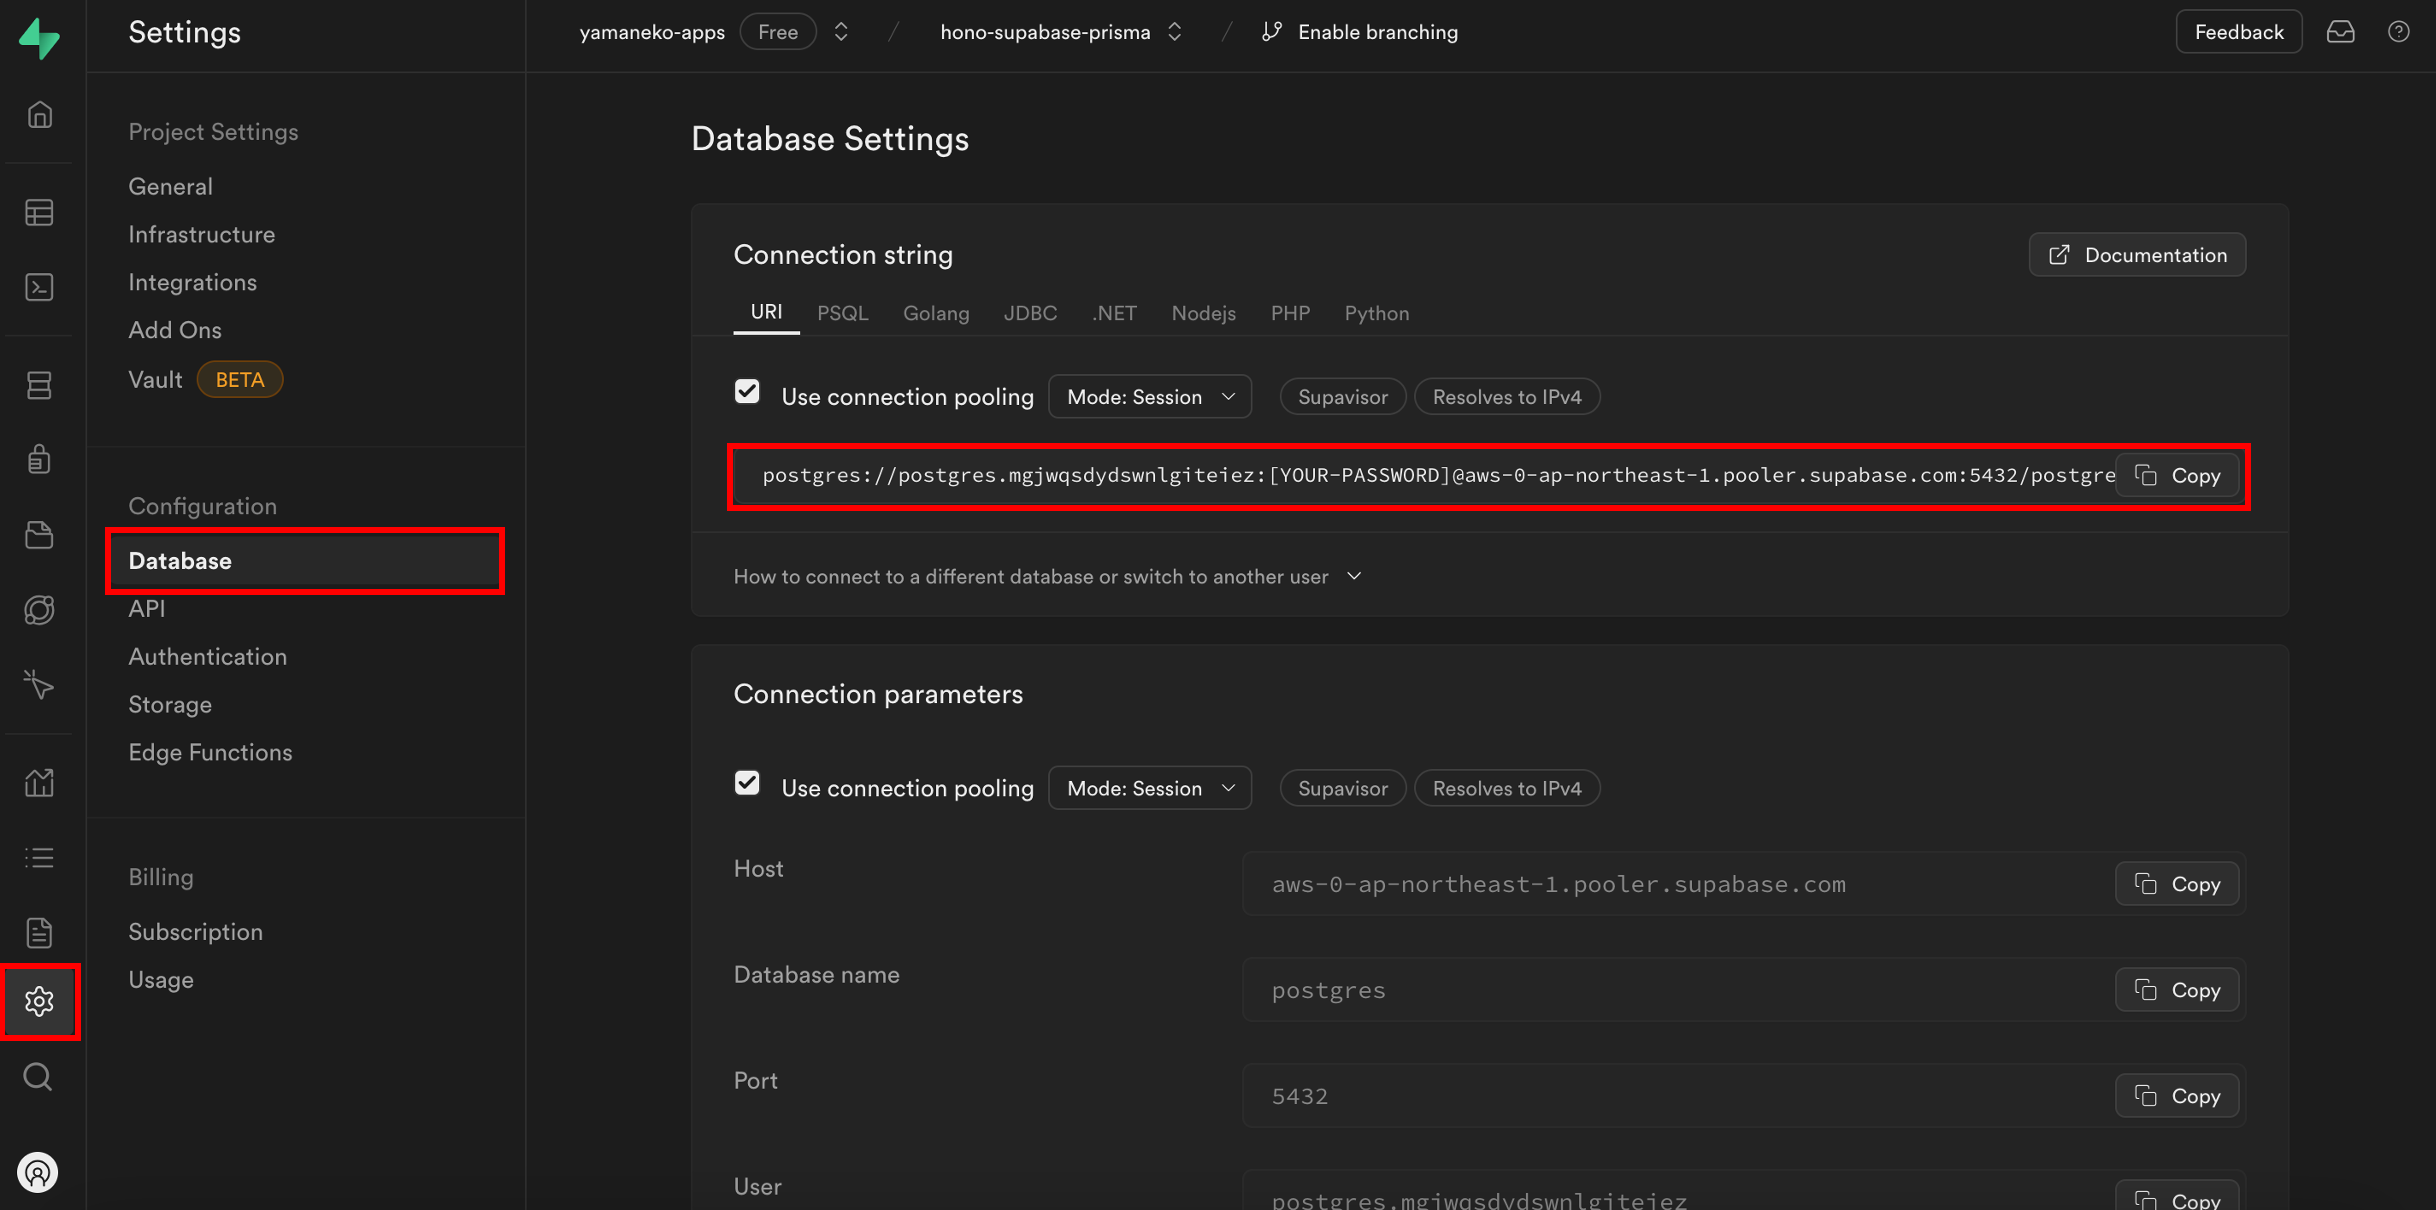Open the Table Editor sidebar icon
This screenshot has width=2436, height=1210.
coord(39,212)
